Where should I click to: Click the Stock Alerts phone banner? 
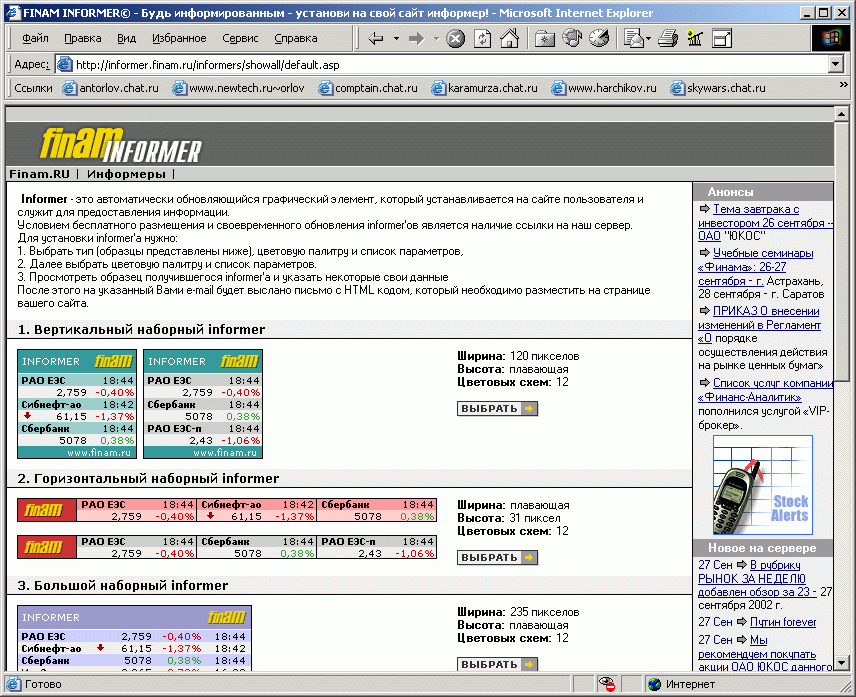(x=763, y=485)
